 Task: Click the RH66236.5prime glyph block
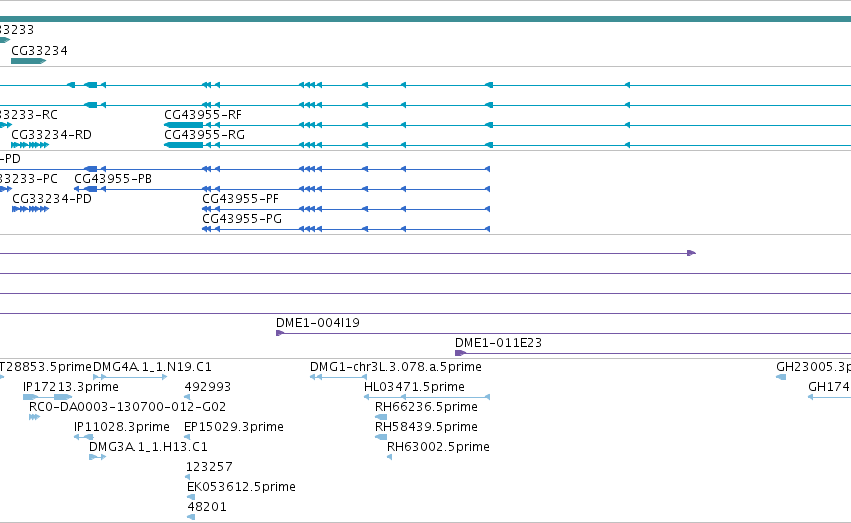pyautogui.click(x=381, y=417)
